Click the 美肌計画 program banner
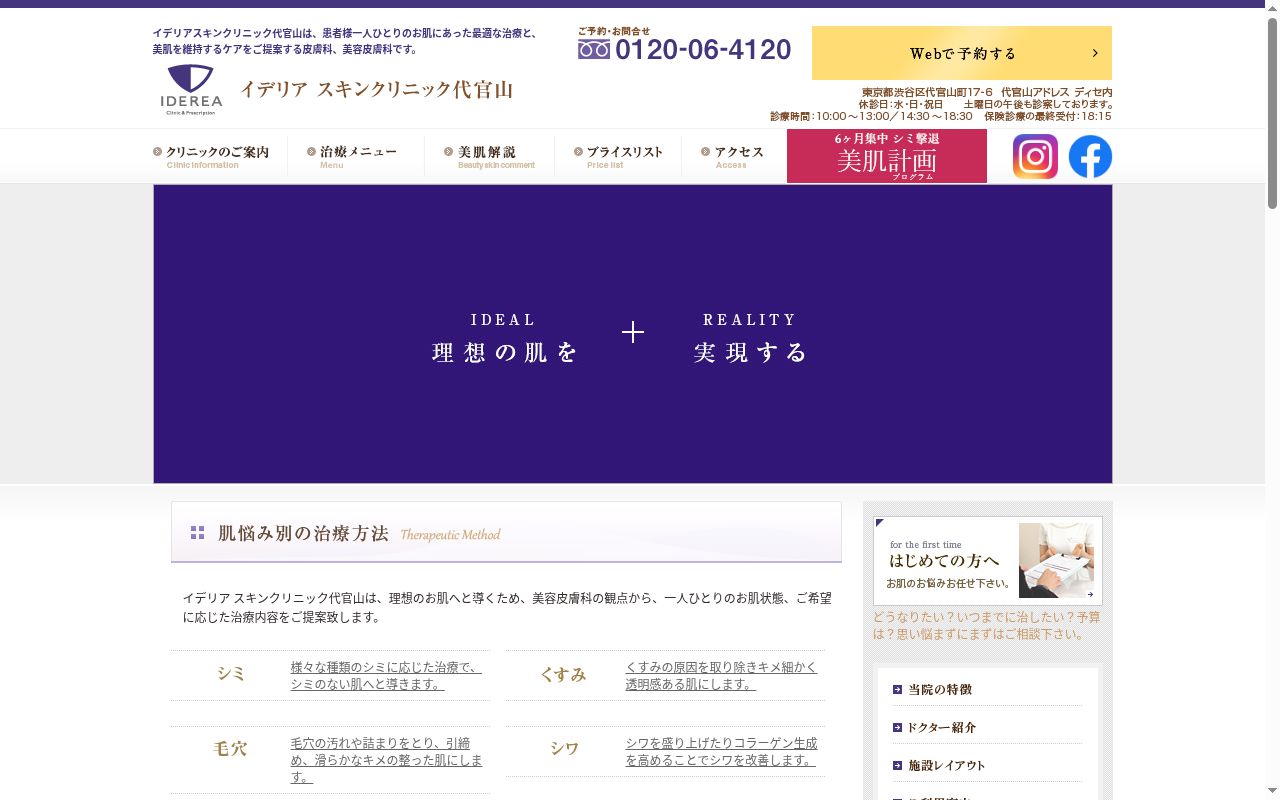Image resolution: width=1280 pixels, height=800 pixels. pyautogui.click(x=887, y=156)
